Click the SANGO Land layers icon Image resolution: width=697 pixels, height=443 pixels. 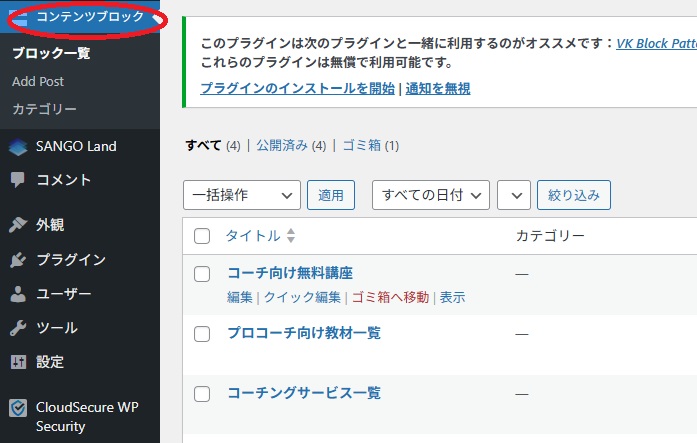tap(18, 146)
